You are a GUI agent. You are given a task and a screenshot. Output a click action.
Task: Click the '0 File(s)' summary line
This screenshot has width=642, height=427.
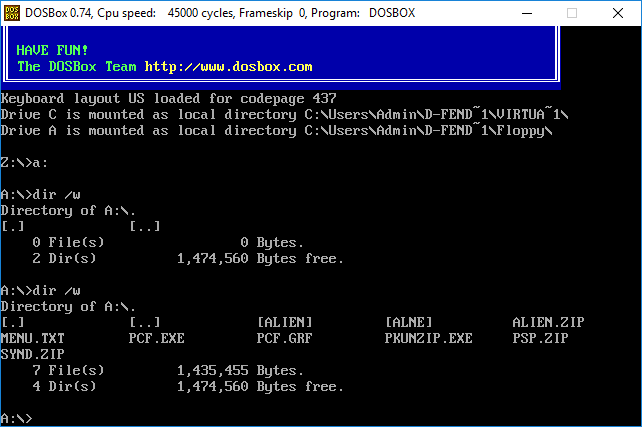click(68, 242)
